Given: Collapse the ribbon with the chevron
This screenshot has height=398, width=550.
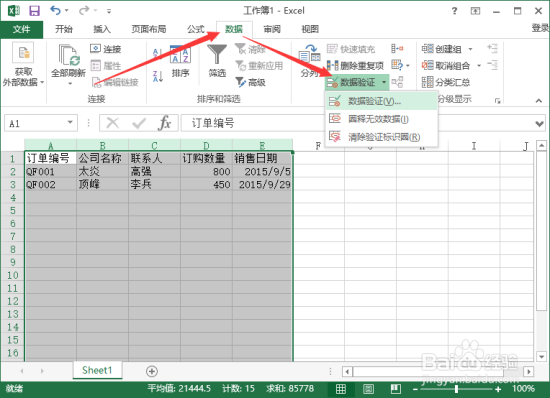Looking at the screenshot, I should point(539,101).
